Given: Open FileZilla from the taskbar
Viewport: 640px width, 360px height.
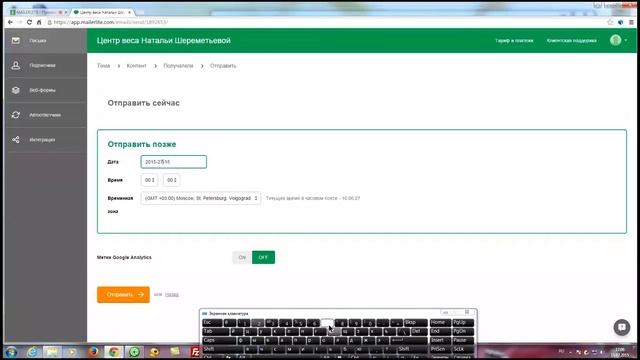Looking at the screenshot, I should pos(196,352).
